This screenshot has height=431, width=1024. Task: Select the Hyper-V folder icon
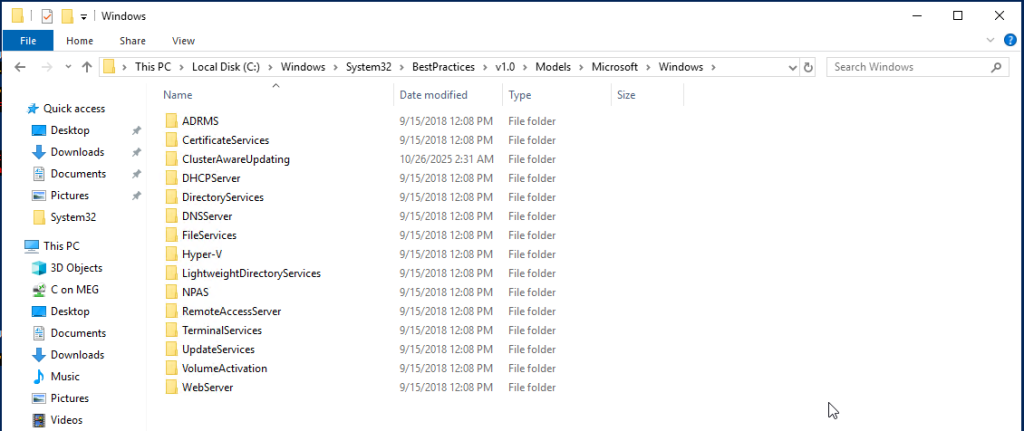(x=172, y=254)
